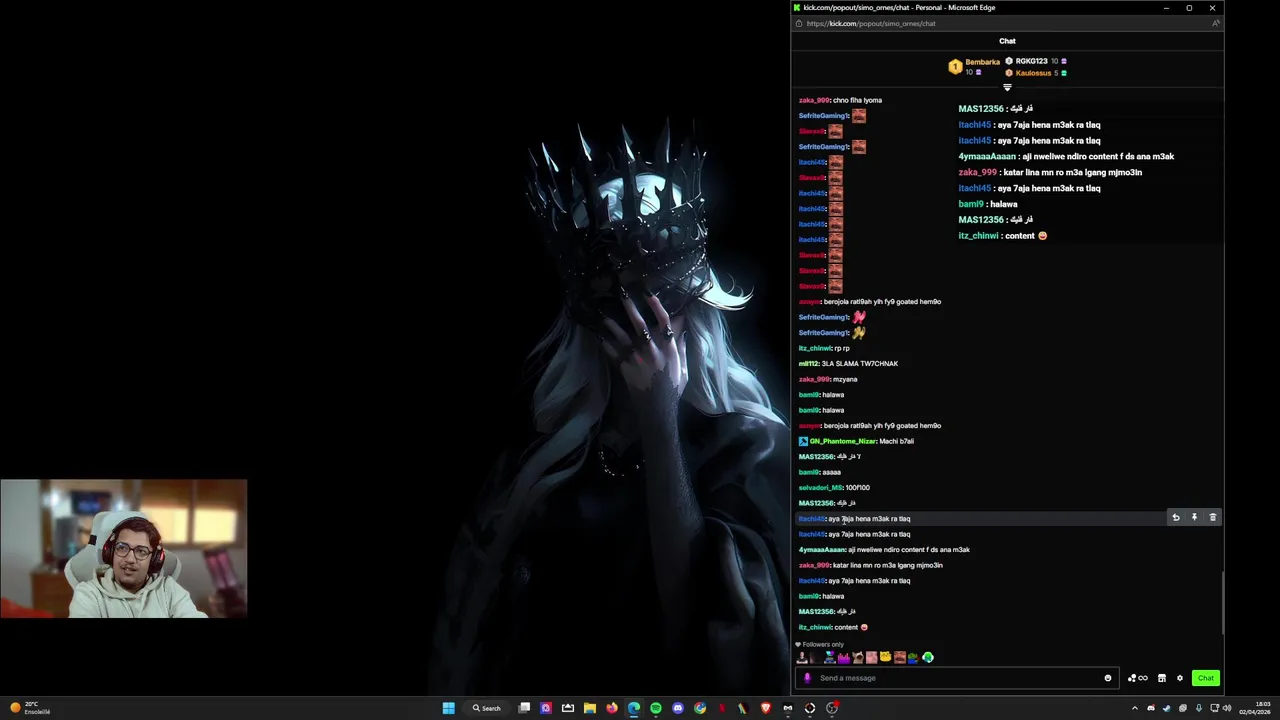The image size is (1280, 720).
Task: Open Kaulossus leaderboard entry
Action: click(1036, 73)
